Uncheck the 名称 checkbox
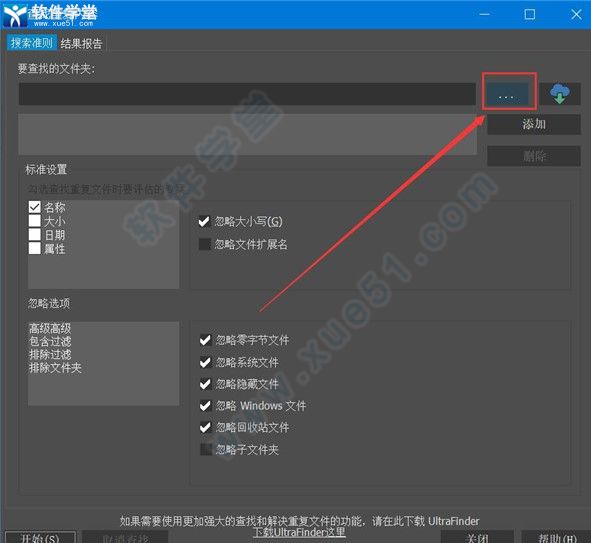The image size is (591, 543). coord(35,207)
